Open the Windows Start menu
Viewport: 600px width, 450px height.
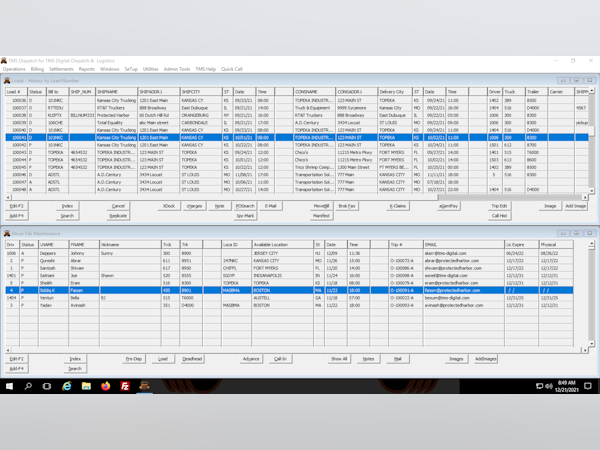coord(9,386)
